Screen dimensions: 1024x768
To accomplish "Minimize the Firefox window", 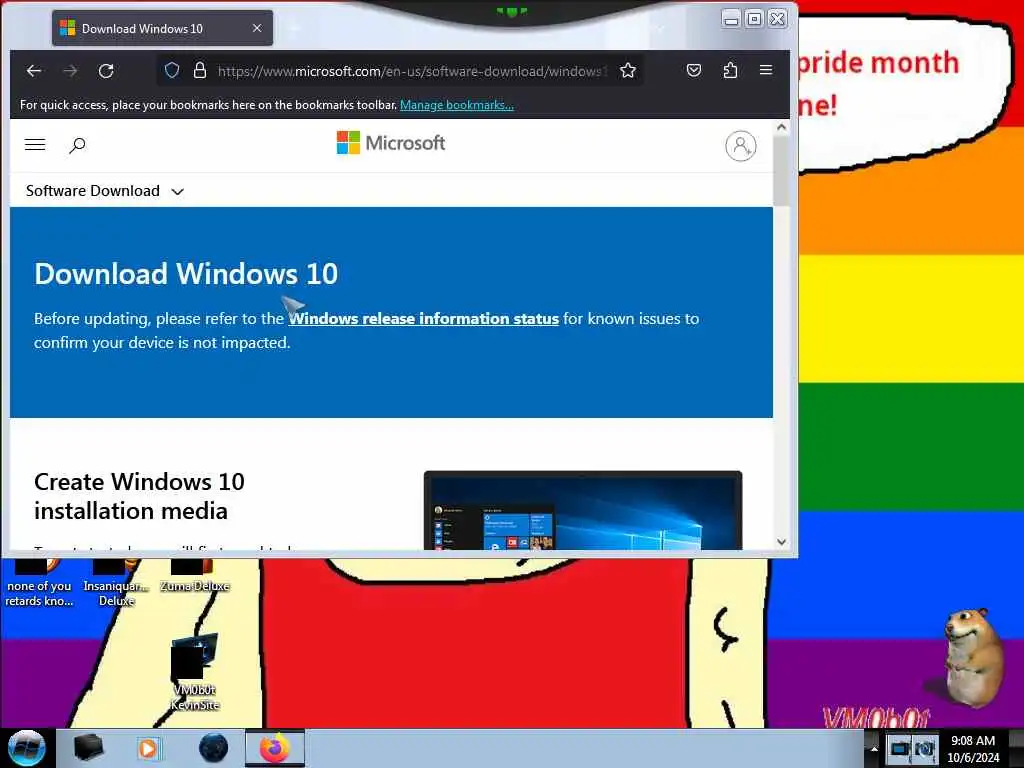I will pos(731,19).
